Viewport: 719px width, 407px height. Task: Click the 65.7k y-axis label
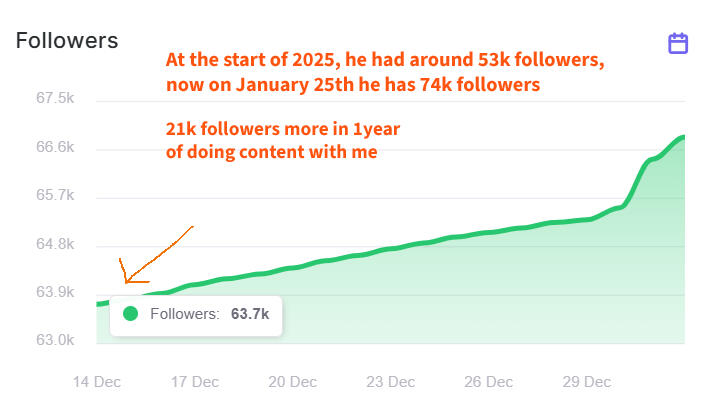[x=54, y=196]
